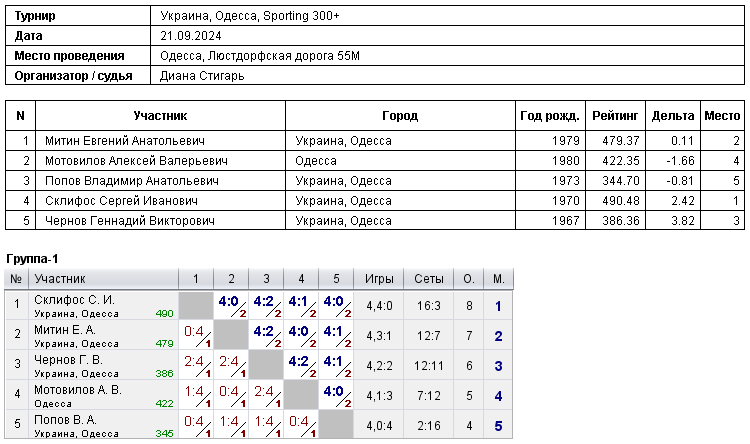Click rating value 422.35

coord(621,161)
